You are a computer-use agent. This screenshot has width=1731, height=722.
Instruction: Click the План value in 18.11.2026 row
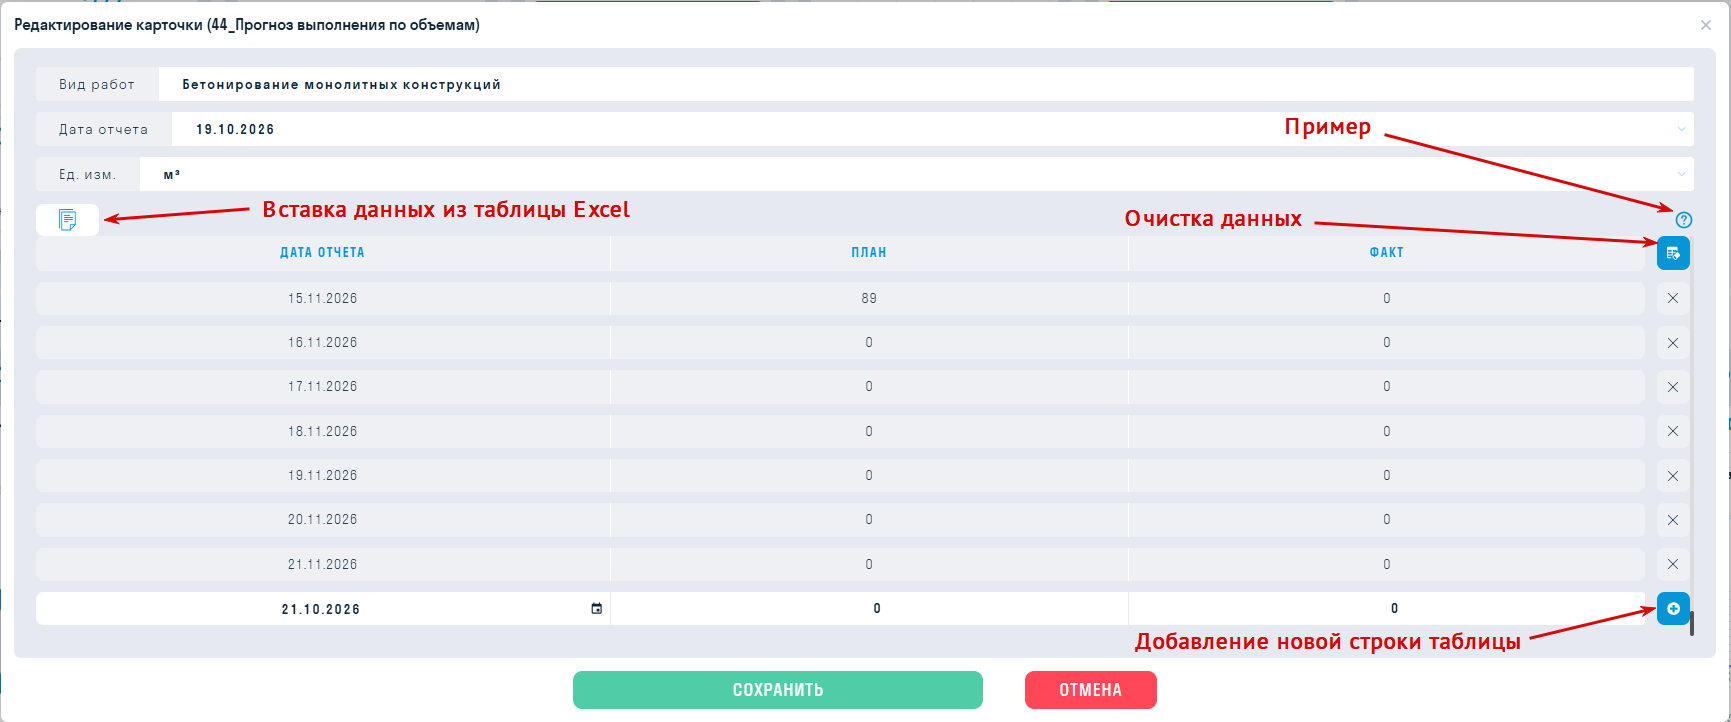(x=869, y=431)
